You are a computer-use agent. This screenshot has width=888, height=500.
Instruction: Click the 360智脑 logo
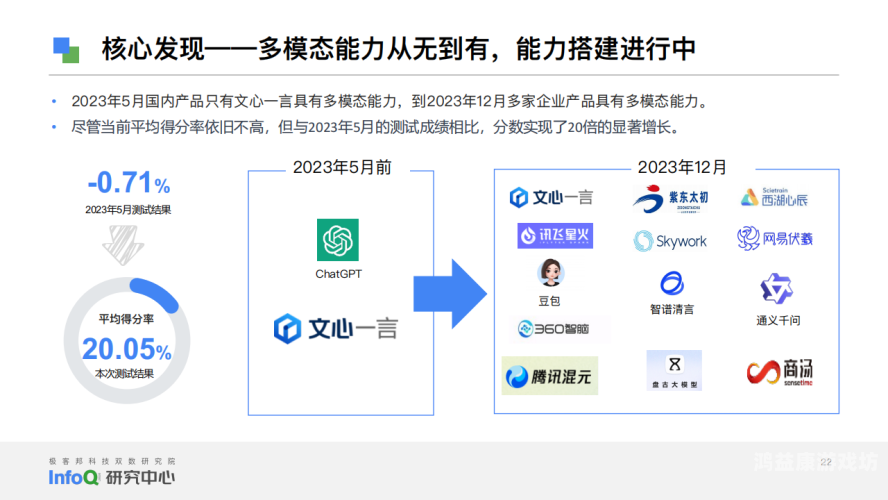tap(553, 328)
